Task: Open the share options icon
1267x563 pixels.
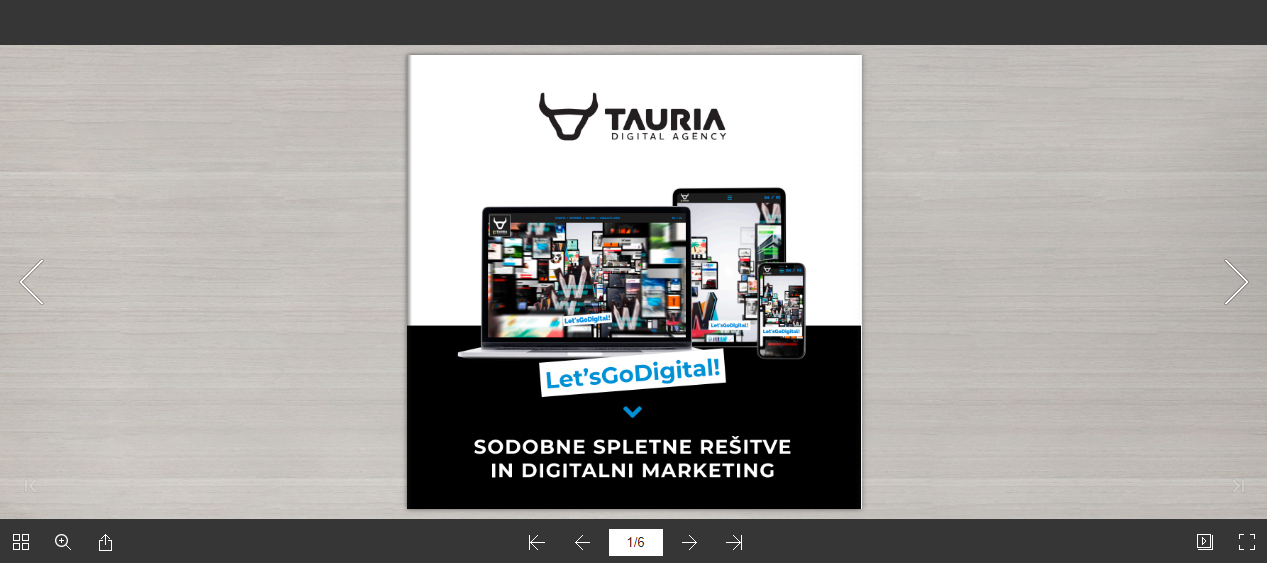Action: [x=105, y=542]
